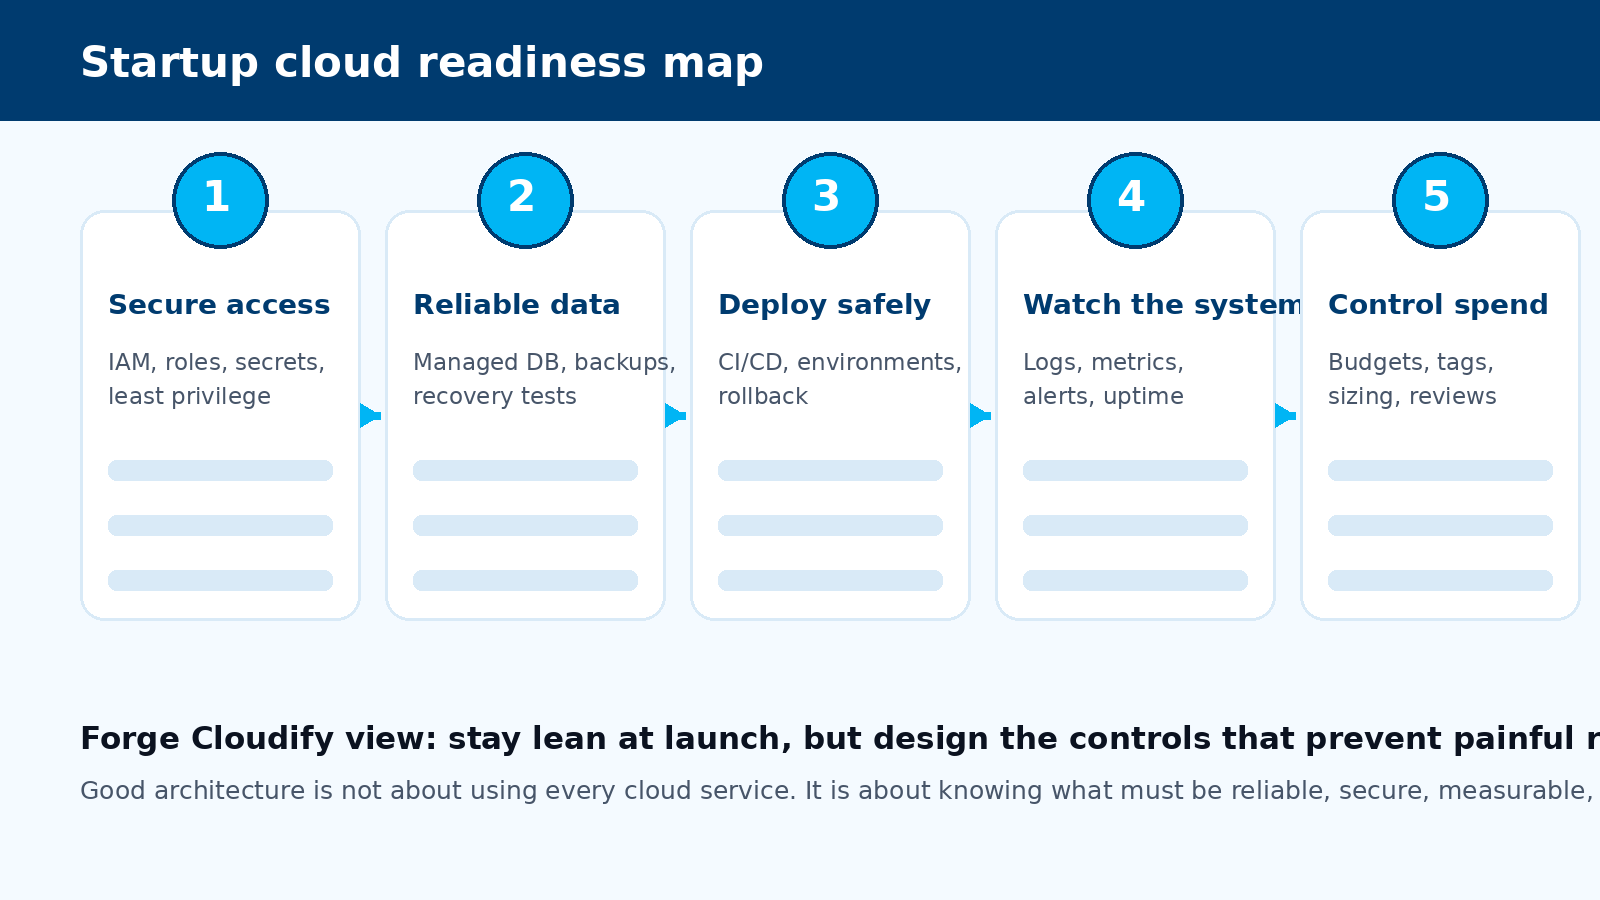1600x900 pixels.
Task: Click the step 1 circle badge
Action: coord(220,200)
